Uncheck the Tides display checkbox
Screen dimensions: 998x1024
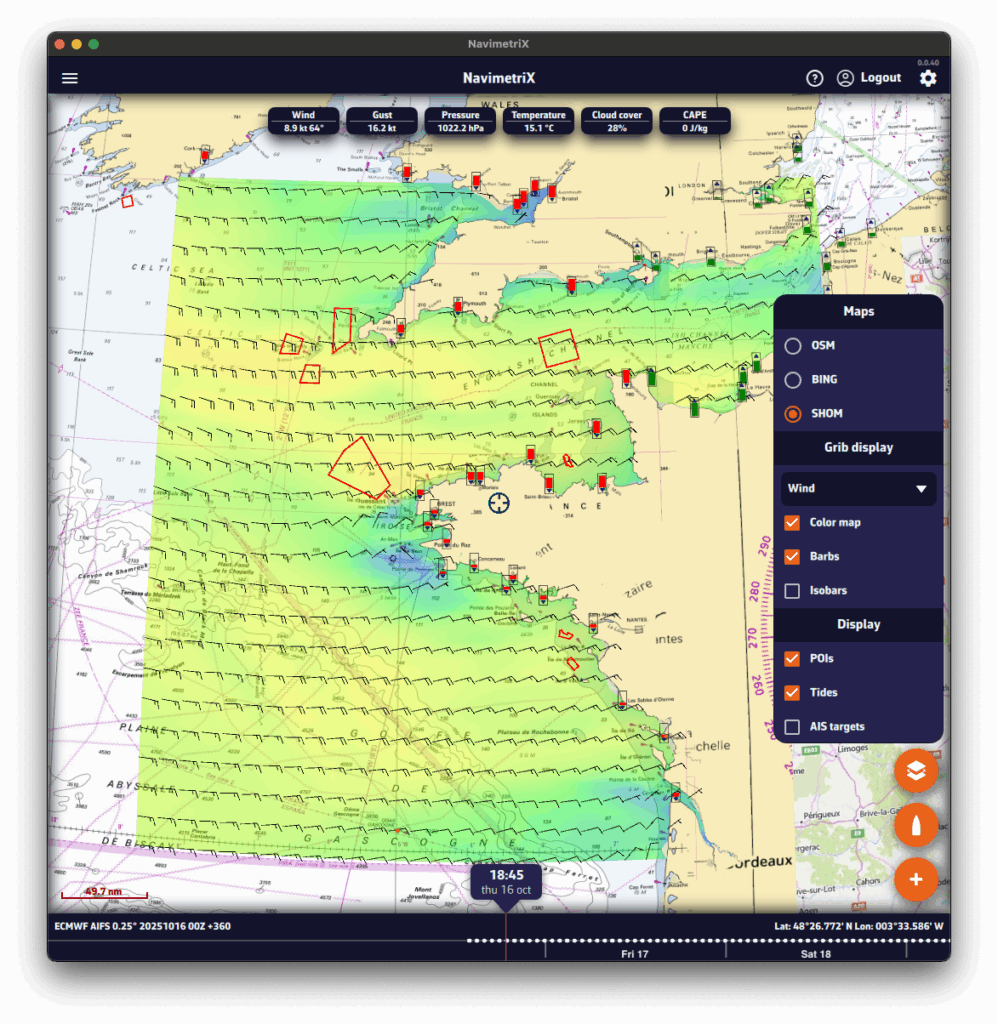point(793,693)
